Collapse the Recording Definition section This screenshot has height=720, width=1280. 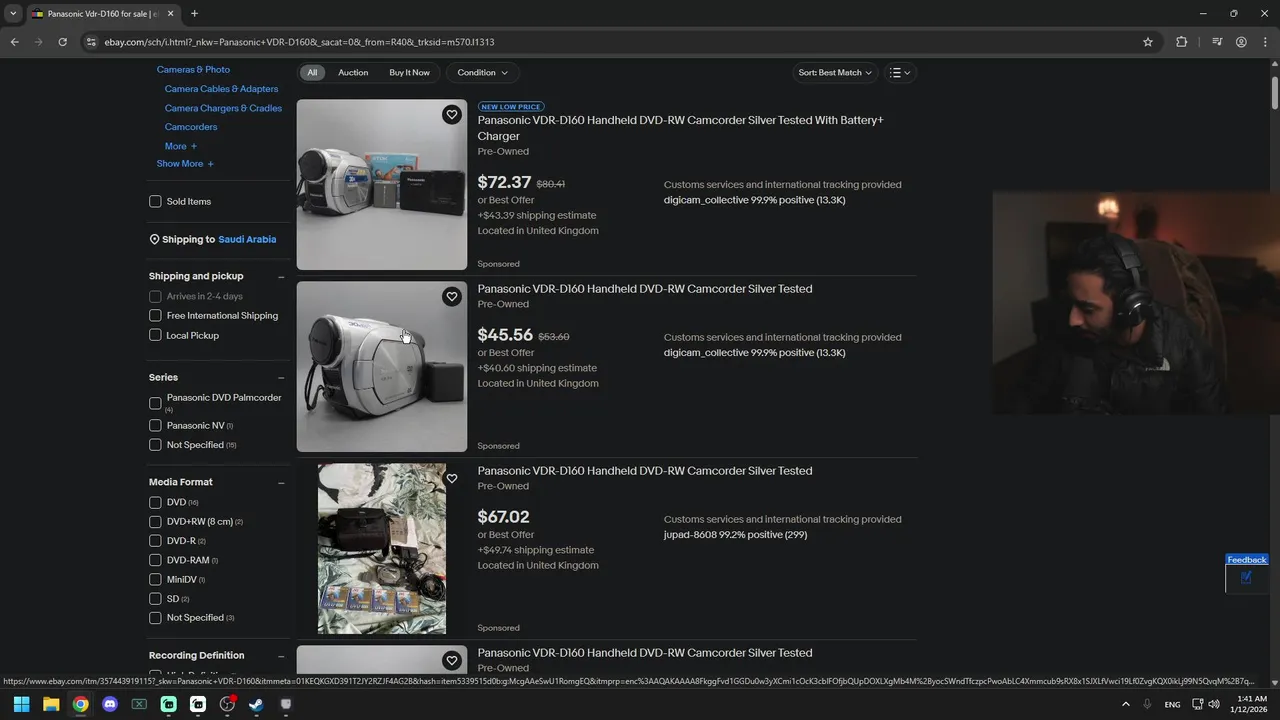coord(281,656)
